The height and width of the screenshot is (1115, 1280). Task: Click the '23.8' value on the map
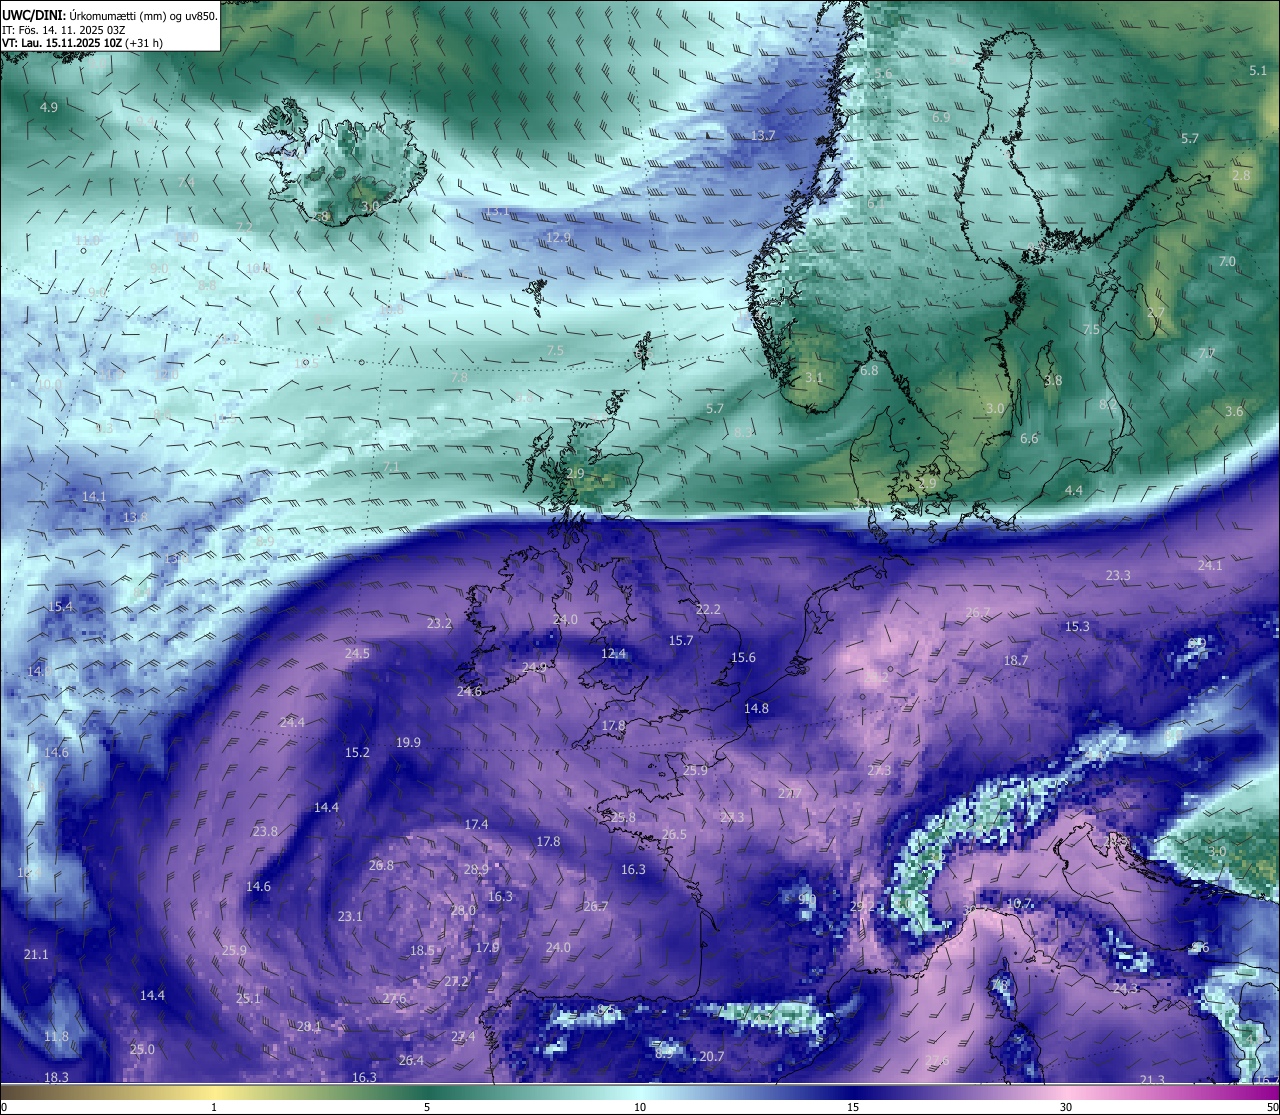point(265,831)
